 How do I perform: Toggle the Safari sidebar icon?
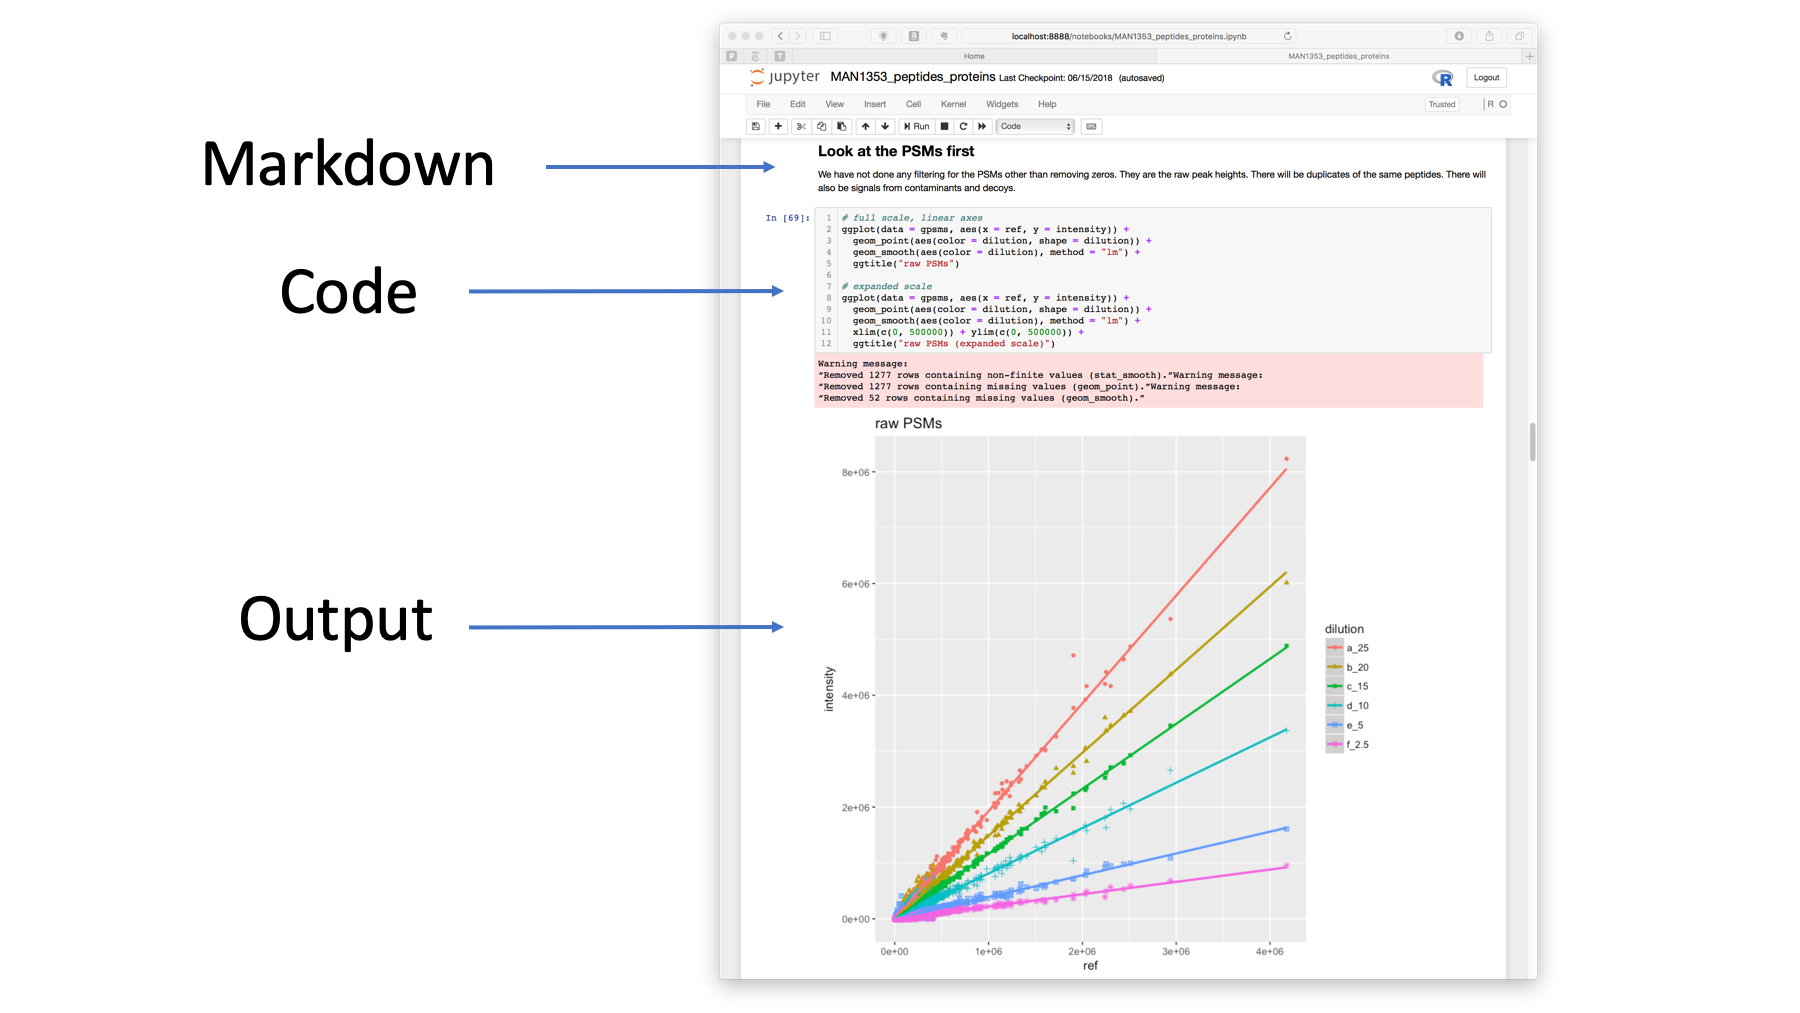825,36
